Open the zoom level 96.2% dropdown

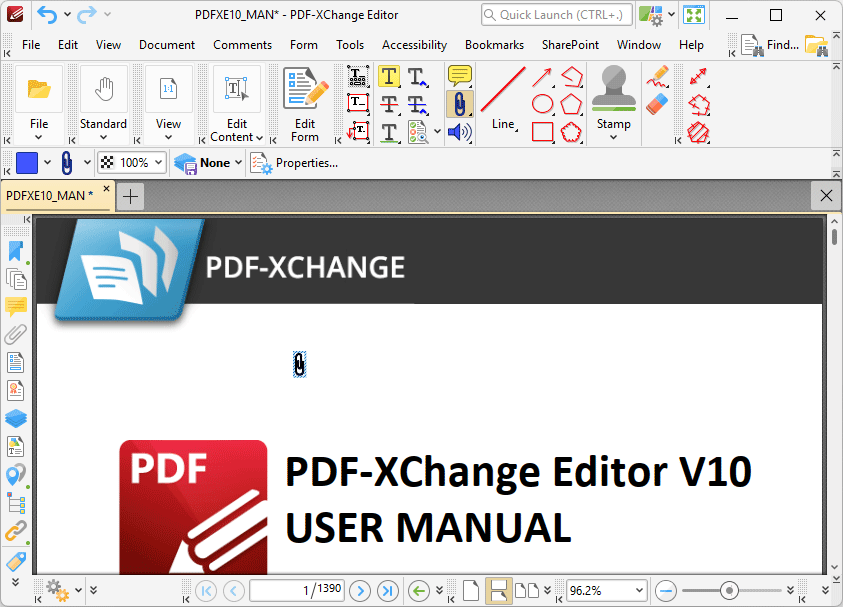(639, 590)
